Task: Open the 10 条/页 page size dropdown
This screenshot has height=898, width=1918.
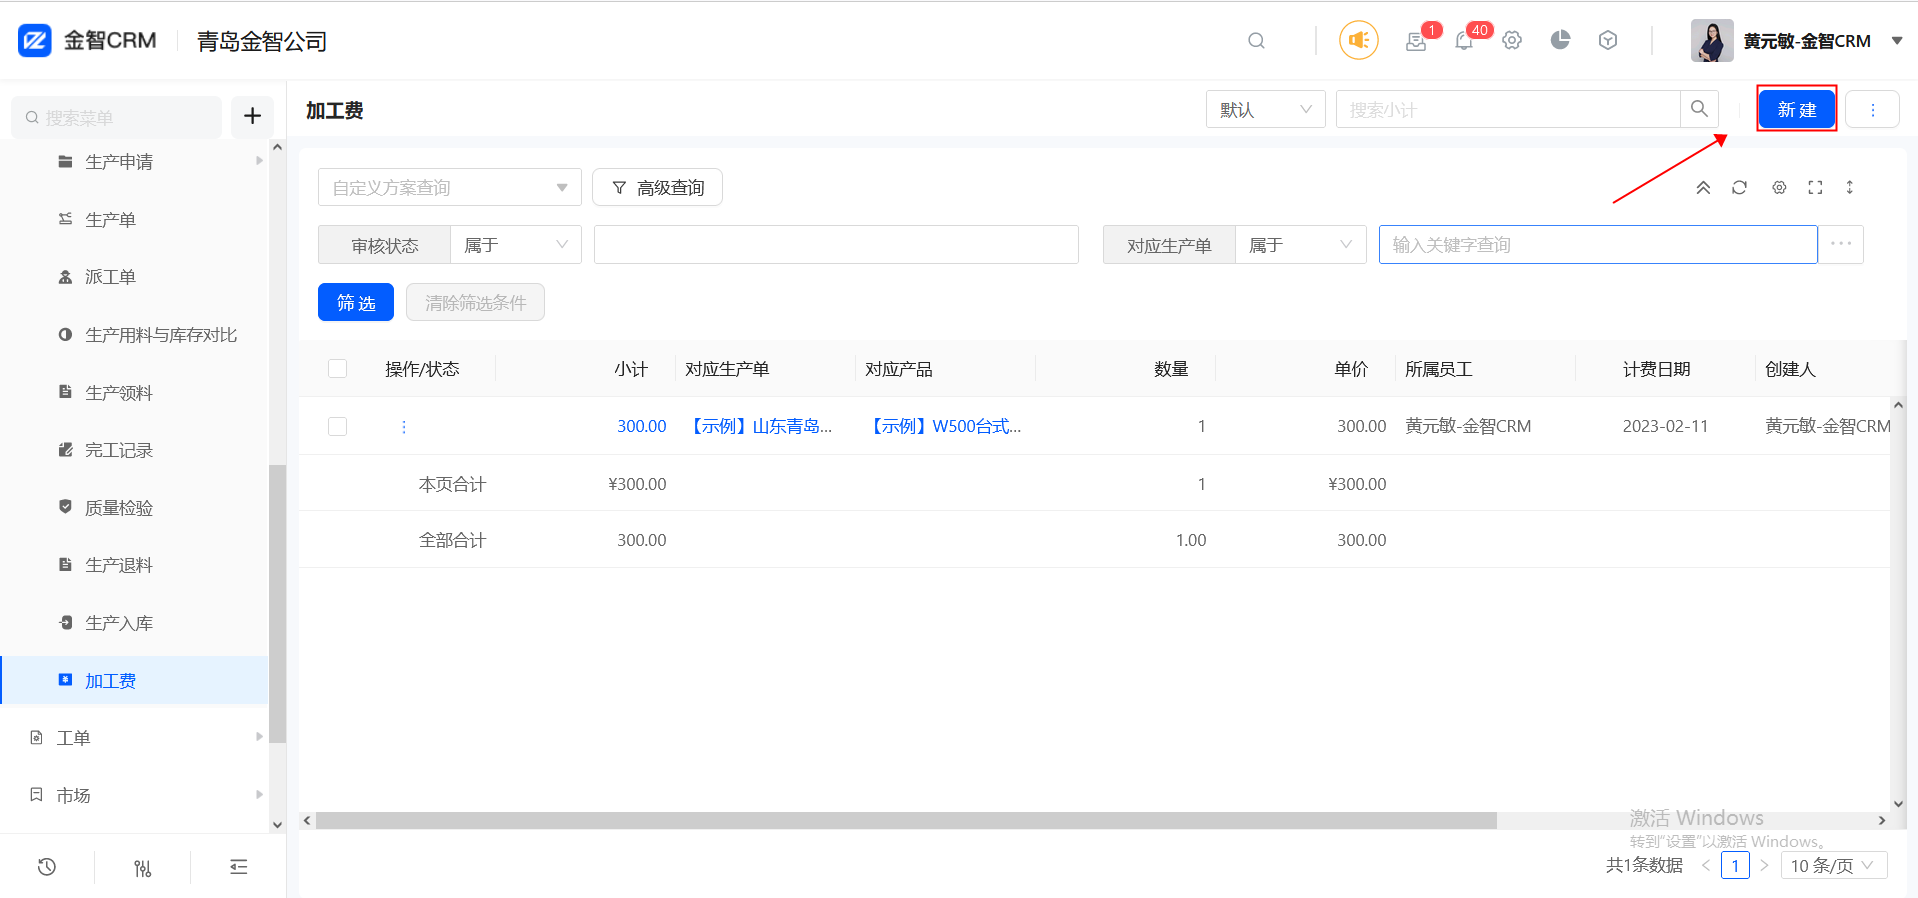Action: [1834, 865]
